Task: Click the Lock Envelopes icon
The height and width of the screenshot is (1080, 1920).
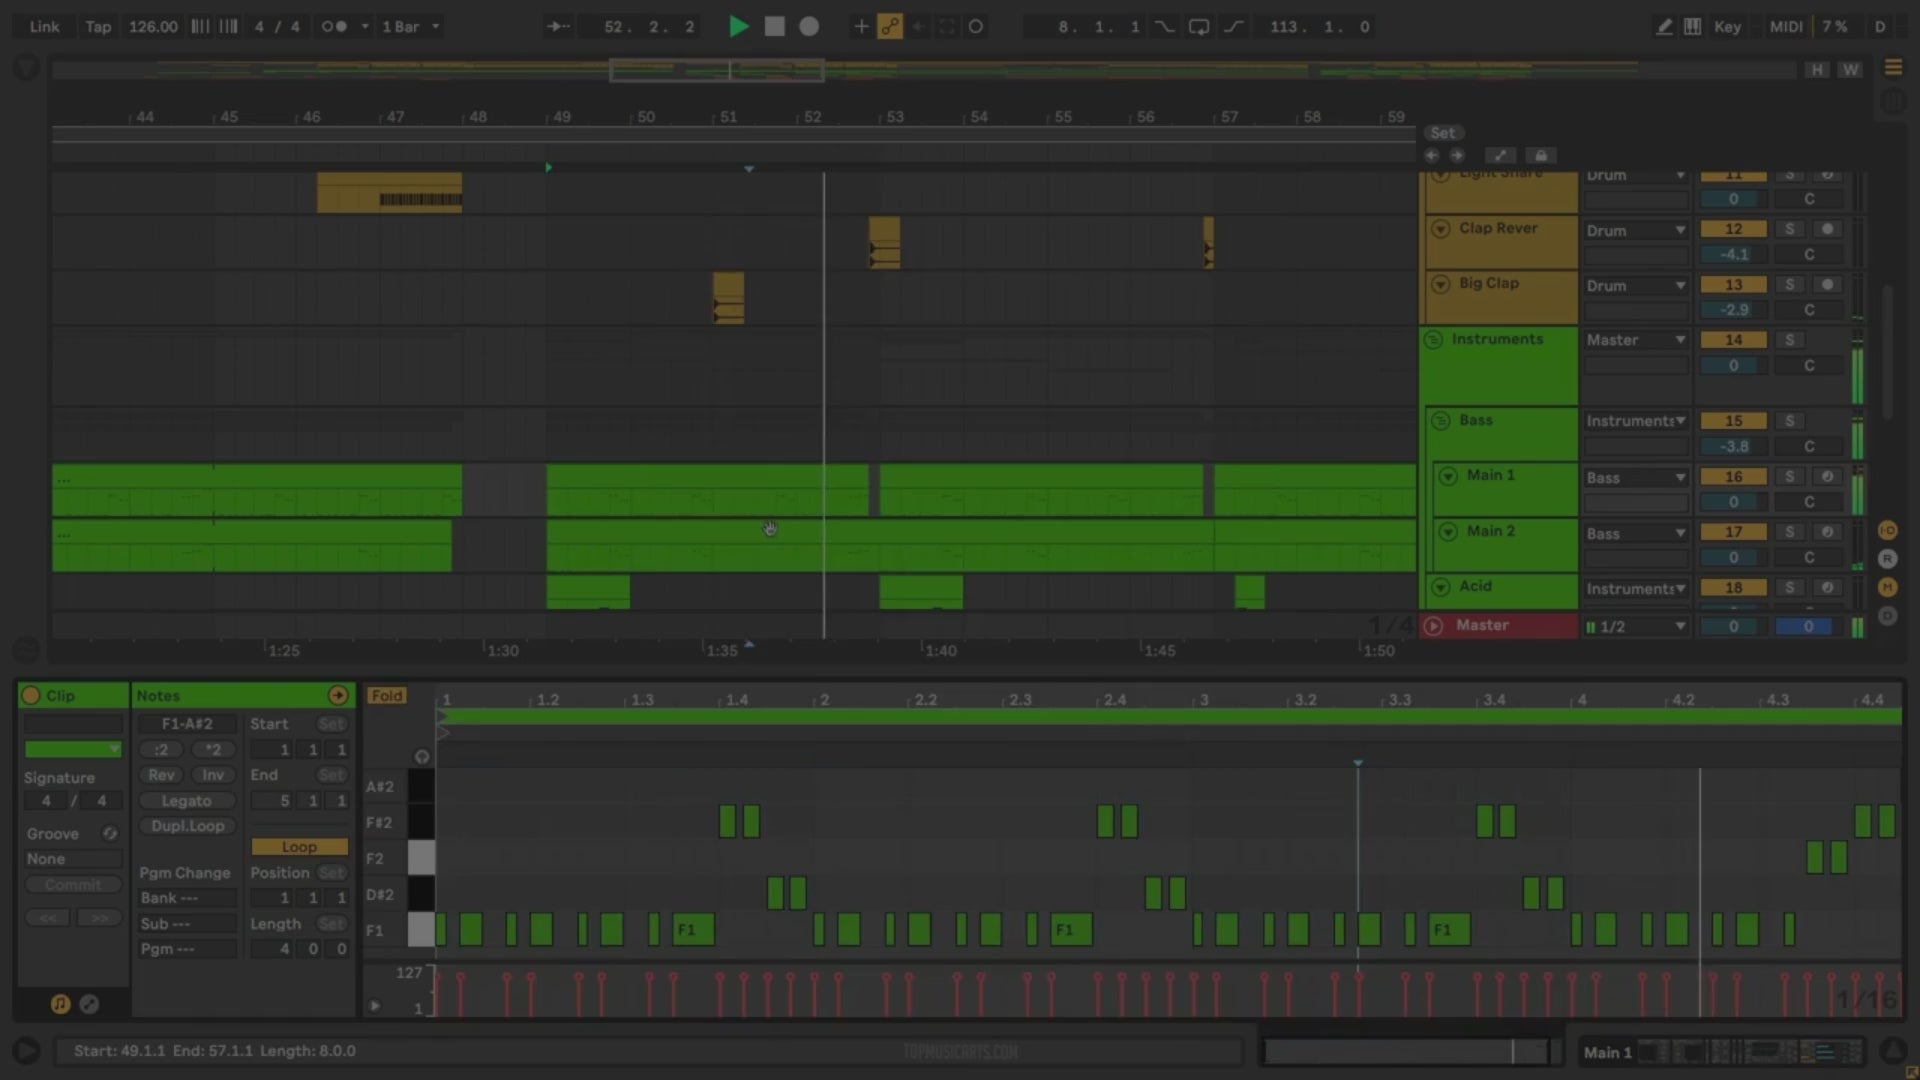Action: (1541, 155)
